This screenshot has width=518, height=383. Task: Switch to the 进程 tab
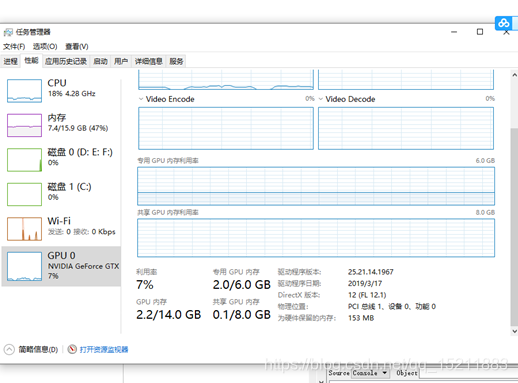pos(10,61)
